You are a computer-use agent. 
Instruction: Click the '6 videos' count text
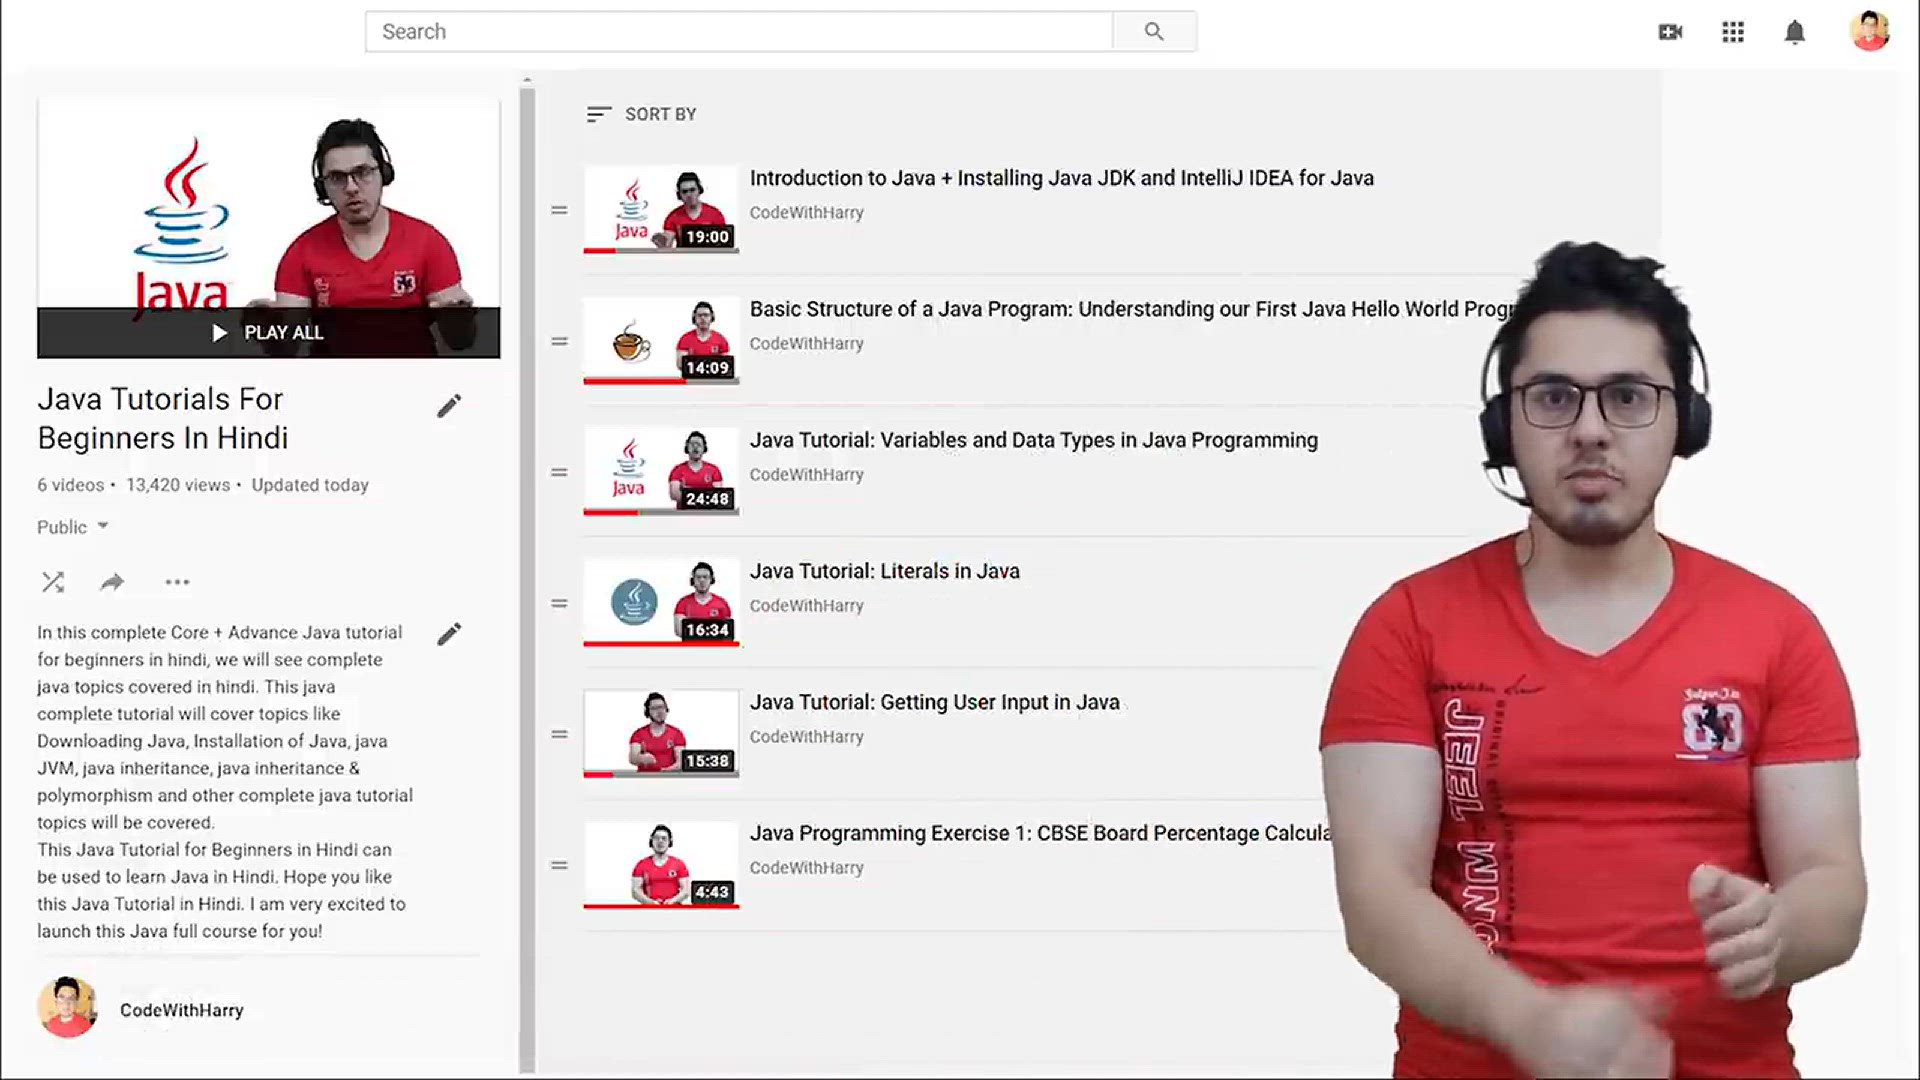coord(71,485)
